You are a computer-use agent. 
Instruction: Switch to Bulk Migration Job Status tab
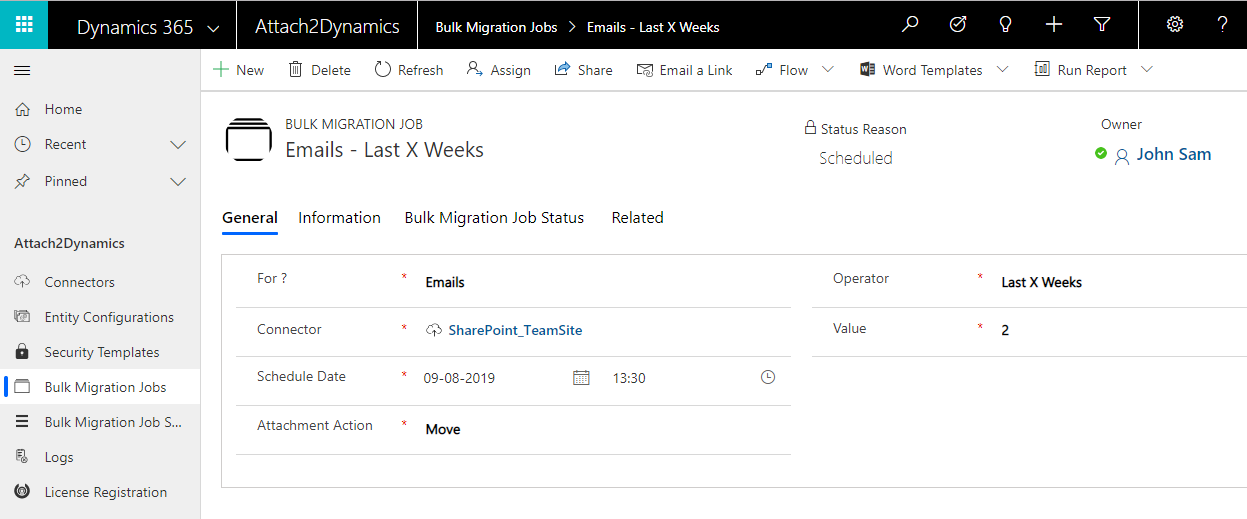tap(494, 218)
